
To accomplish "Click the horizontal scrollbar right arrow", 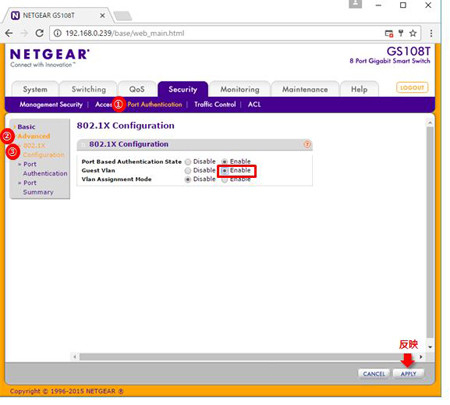I will (x=421, y=357).
